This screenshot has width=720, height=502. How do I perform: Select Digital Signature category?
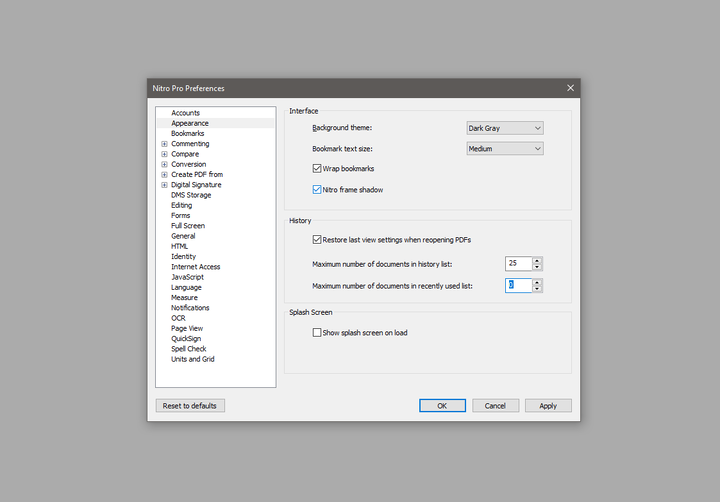point(196,185)
